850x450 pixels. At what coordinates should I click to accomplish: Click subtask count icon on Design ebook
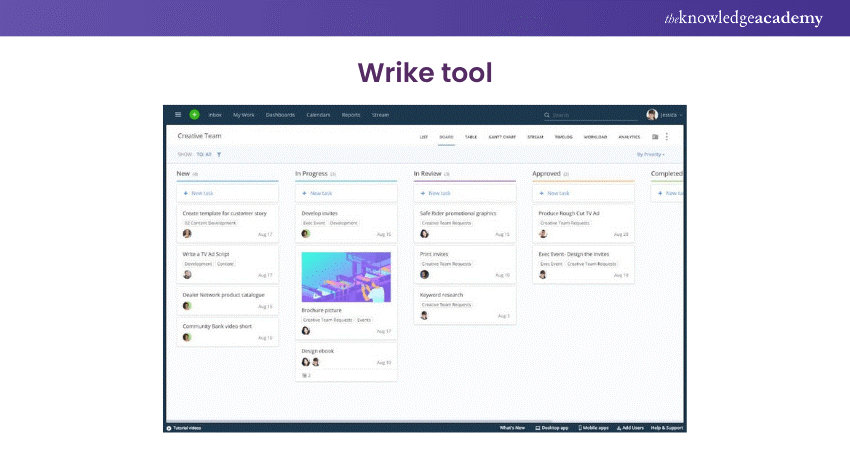click(x=306, y=375)
